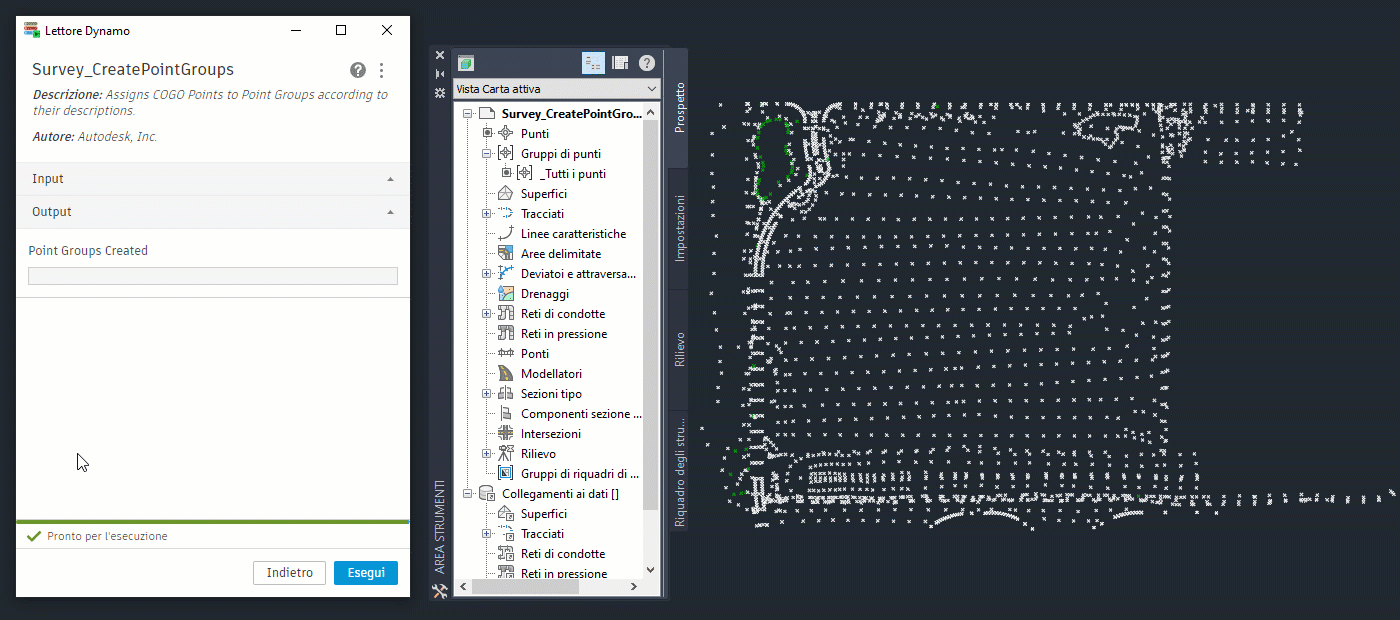This screenshot has height=620, width=1400.
Task: Toggle the tree view display icon
Action: coord(593,63)
